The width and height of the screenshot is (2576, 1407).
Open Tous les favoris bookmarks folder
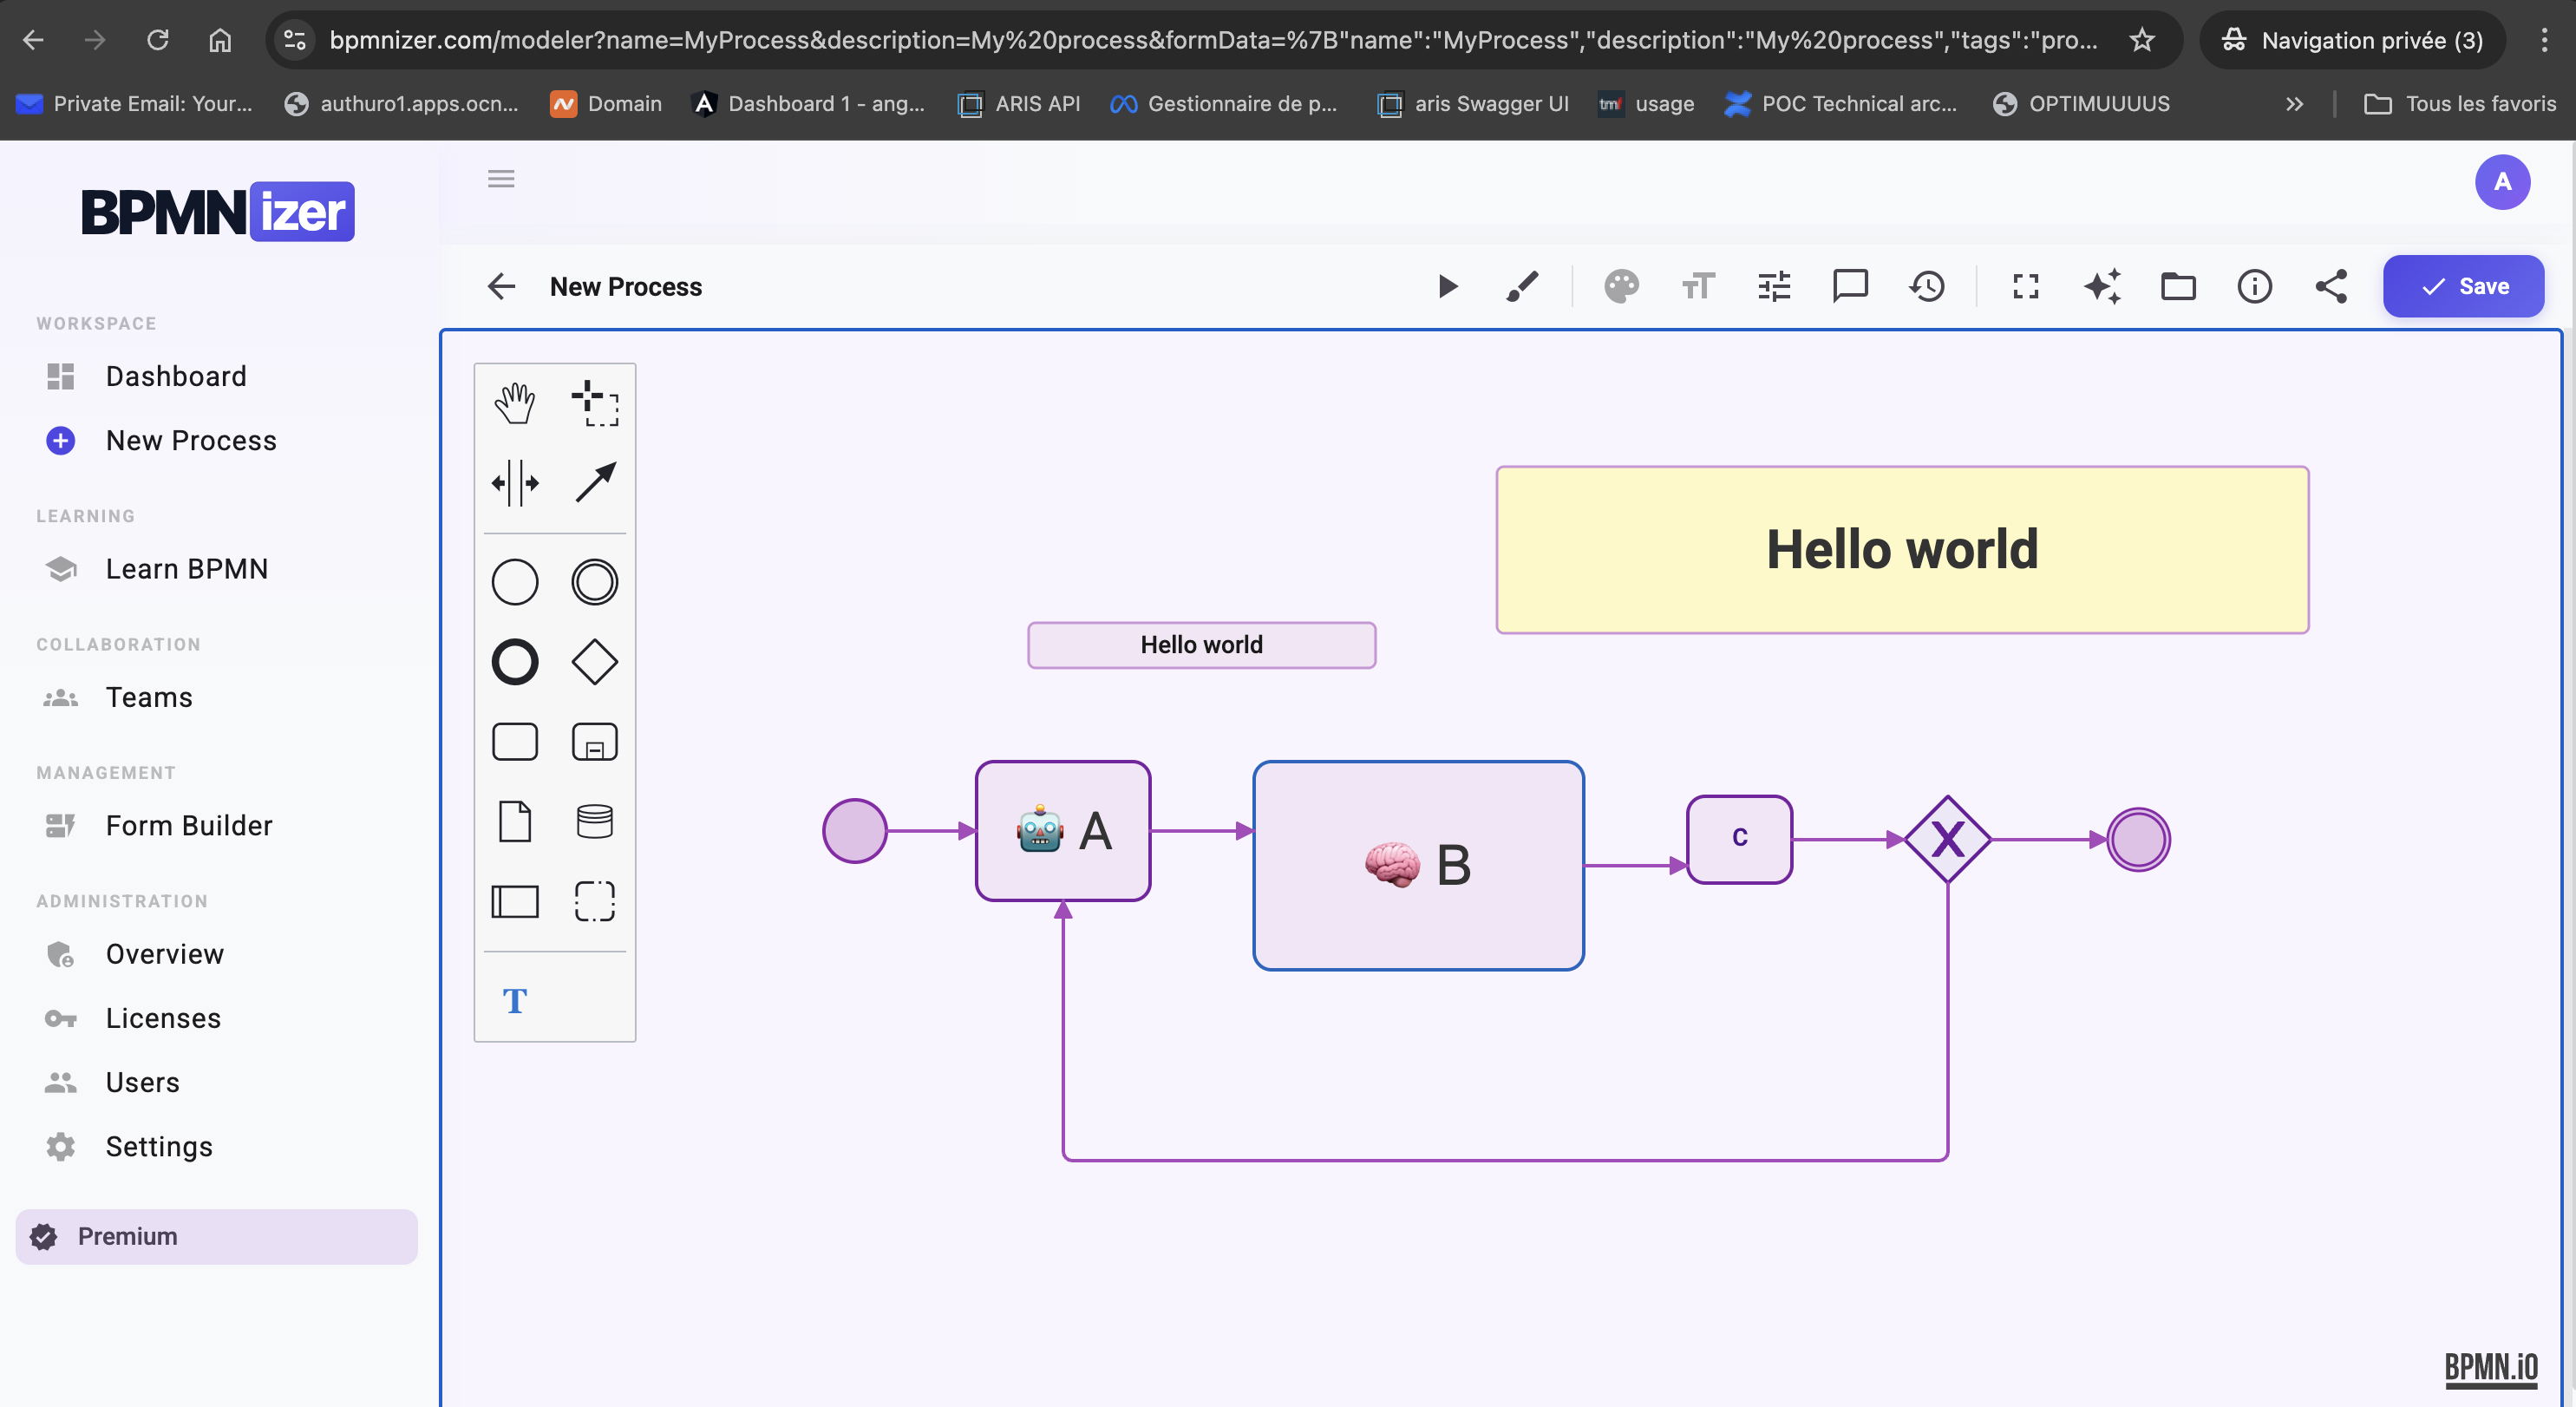pyautogui.click(x=2460, y=104)
